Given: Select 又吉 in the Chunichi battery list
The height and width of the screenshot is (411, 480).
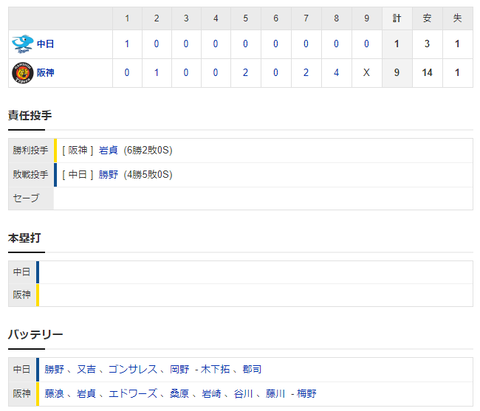Looking at the screenshot, I should coord(86,369).
